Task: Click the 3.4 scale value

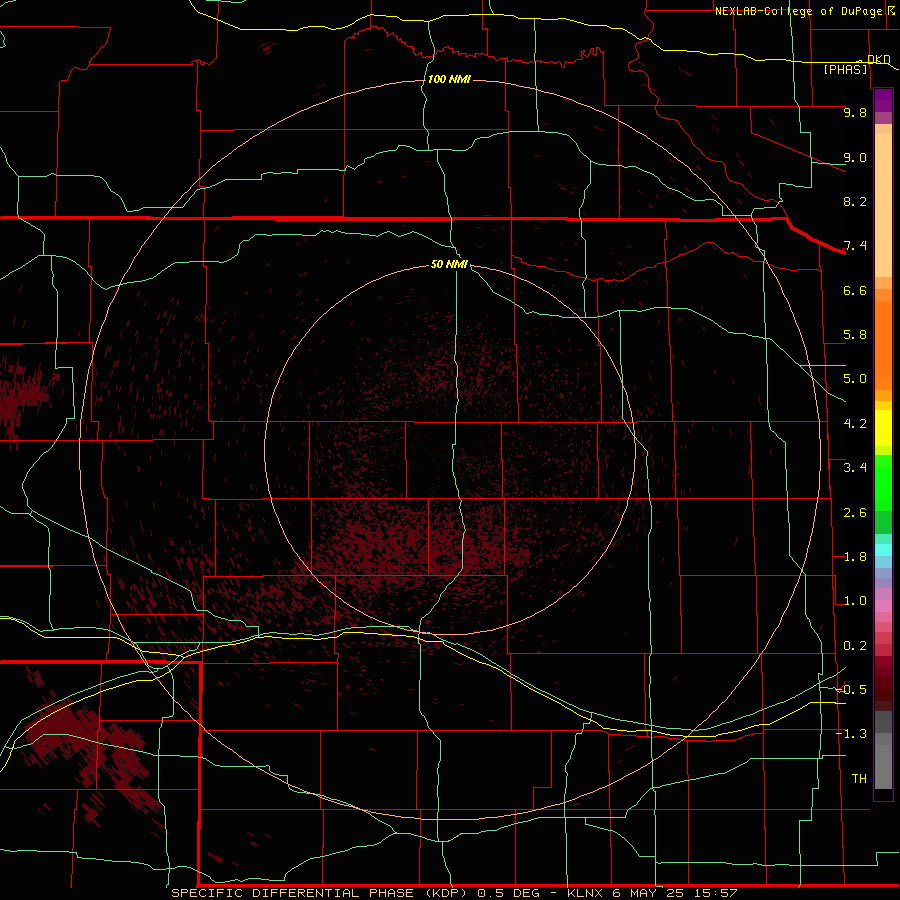Action: [x=855, y=468]
